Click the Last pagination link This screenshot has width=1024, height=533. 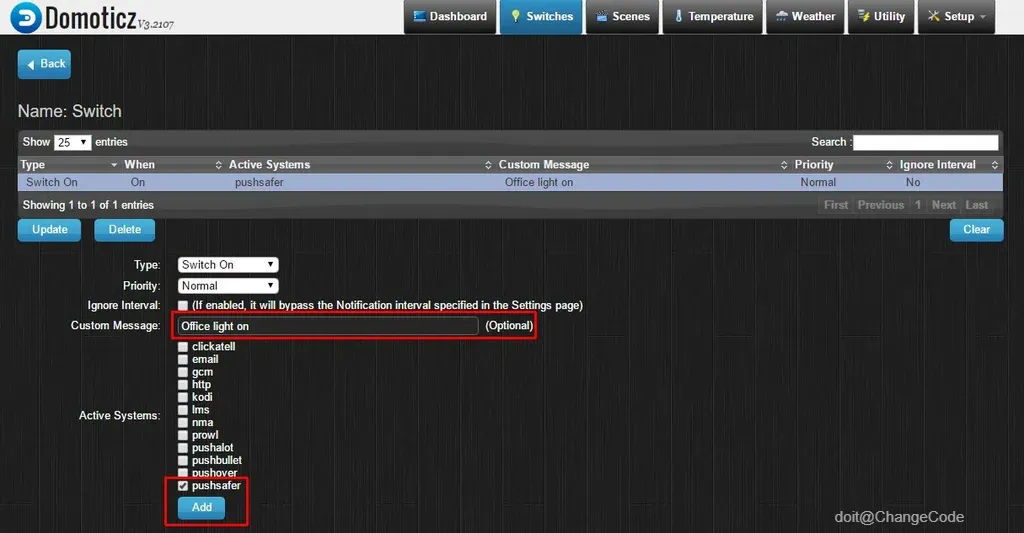[977, 205]
